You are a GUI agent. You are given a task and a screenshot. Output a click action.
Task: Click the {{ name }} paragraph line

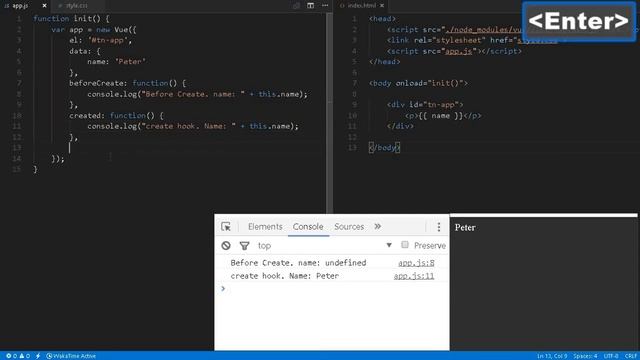443,116
